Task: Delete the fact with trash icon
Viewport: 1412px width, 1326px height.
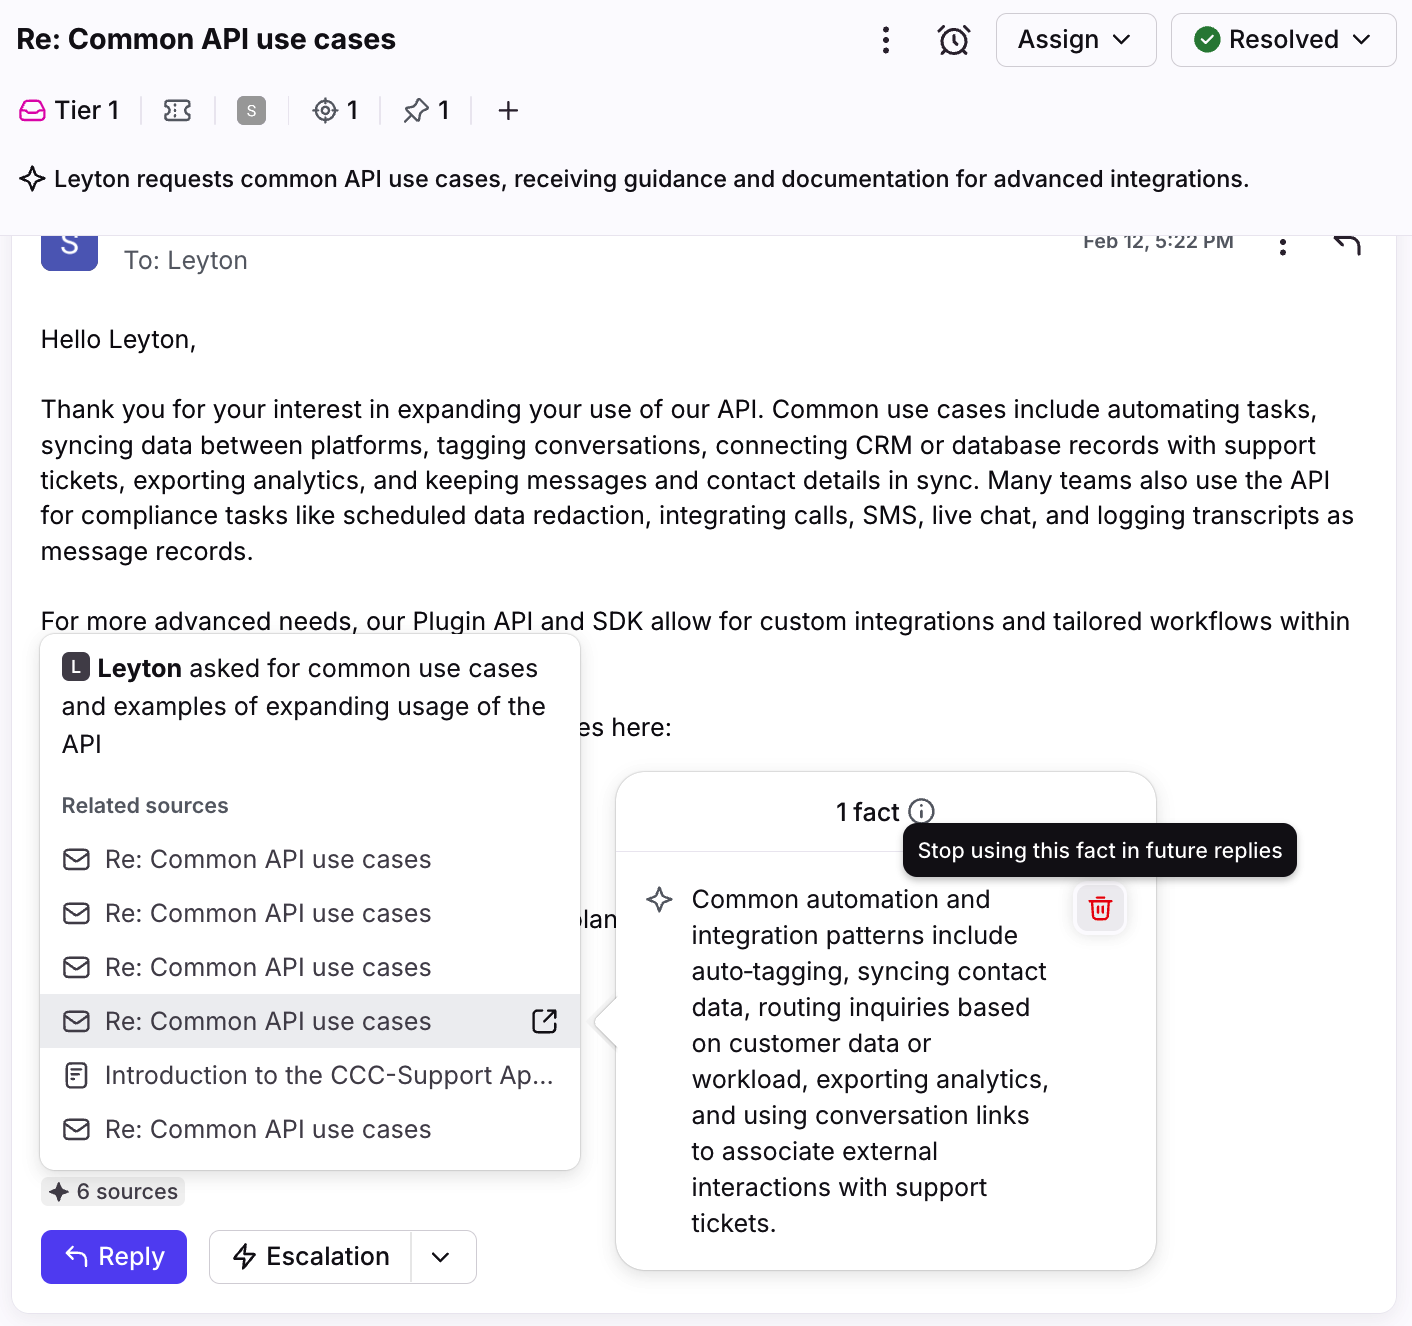Action: 1100,908
